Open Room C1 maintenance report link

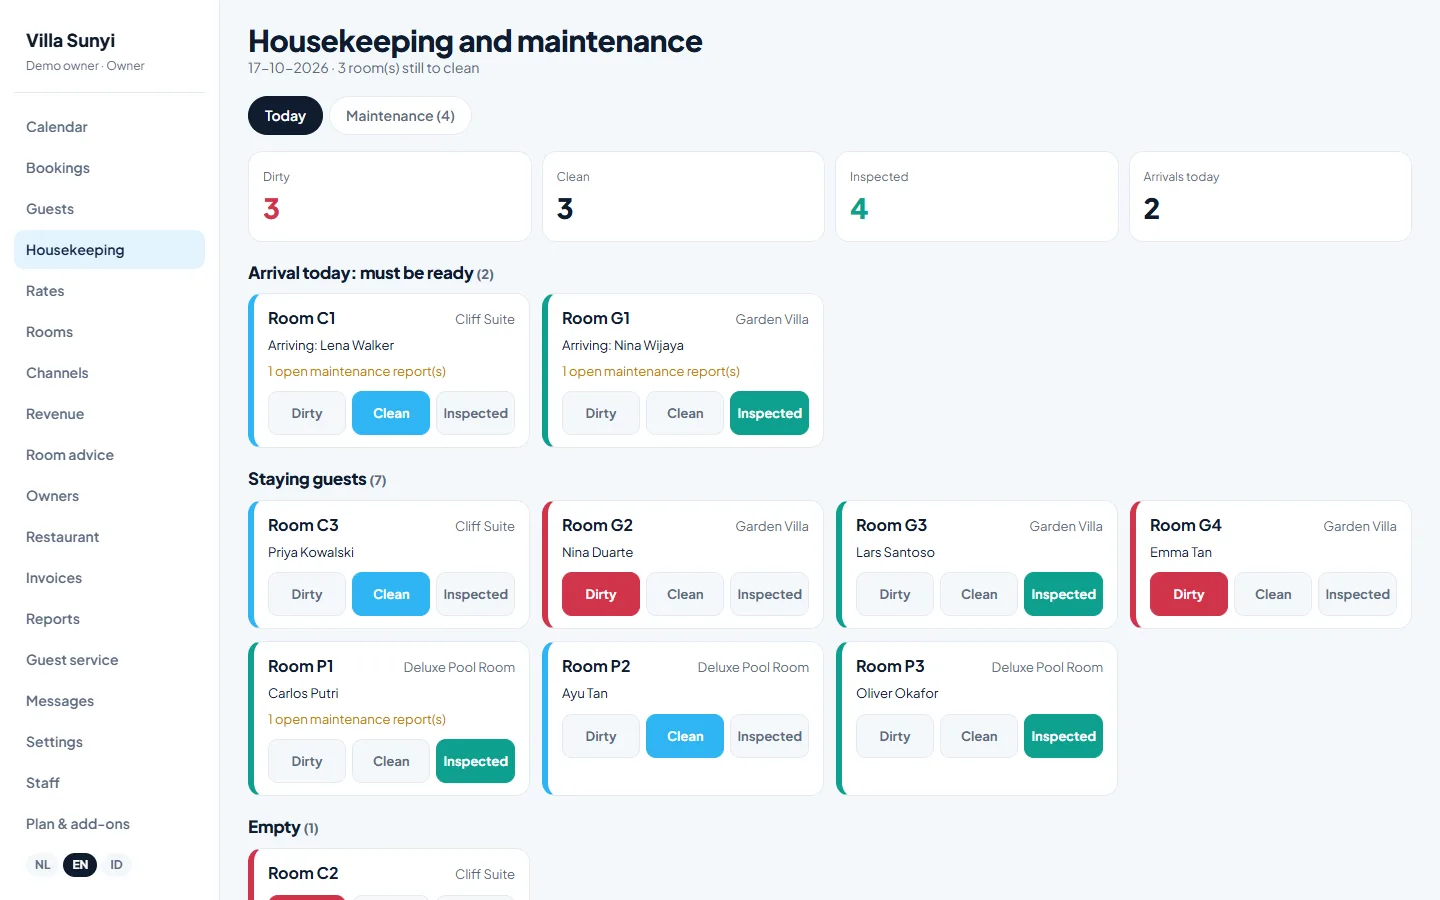click(x=357, y=371)
